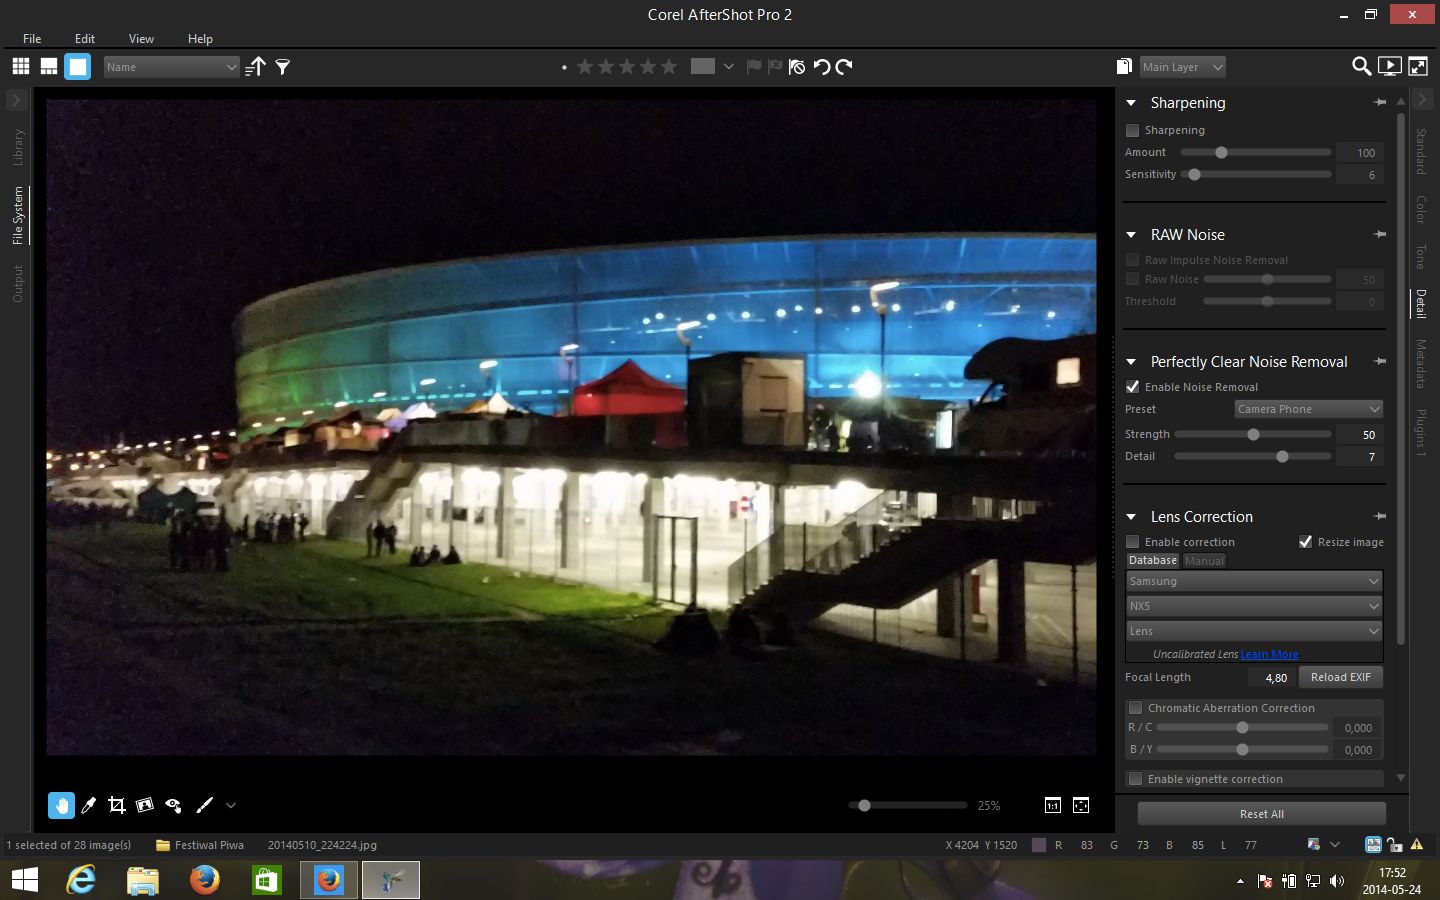Flag image as pick
The image size is (1440, 900).
(754, 67)
